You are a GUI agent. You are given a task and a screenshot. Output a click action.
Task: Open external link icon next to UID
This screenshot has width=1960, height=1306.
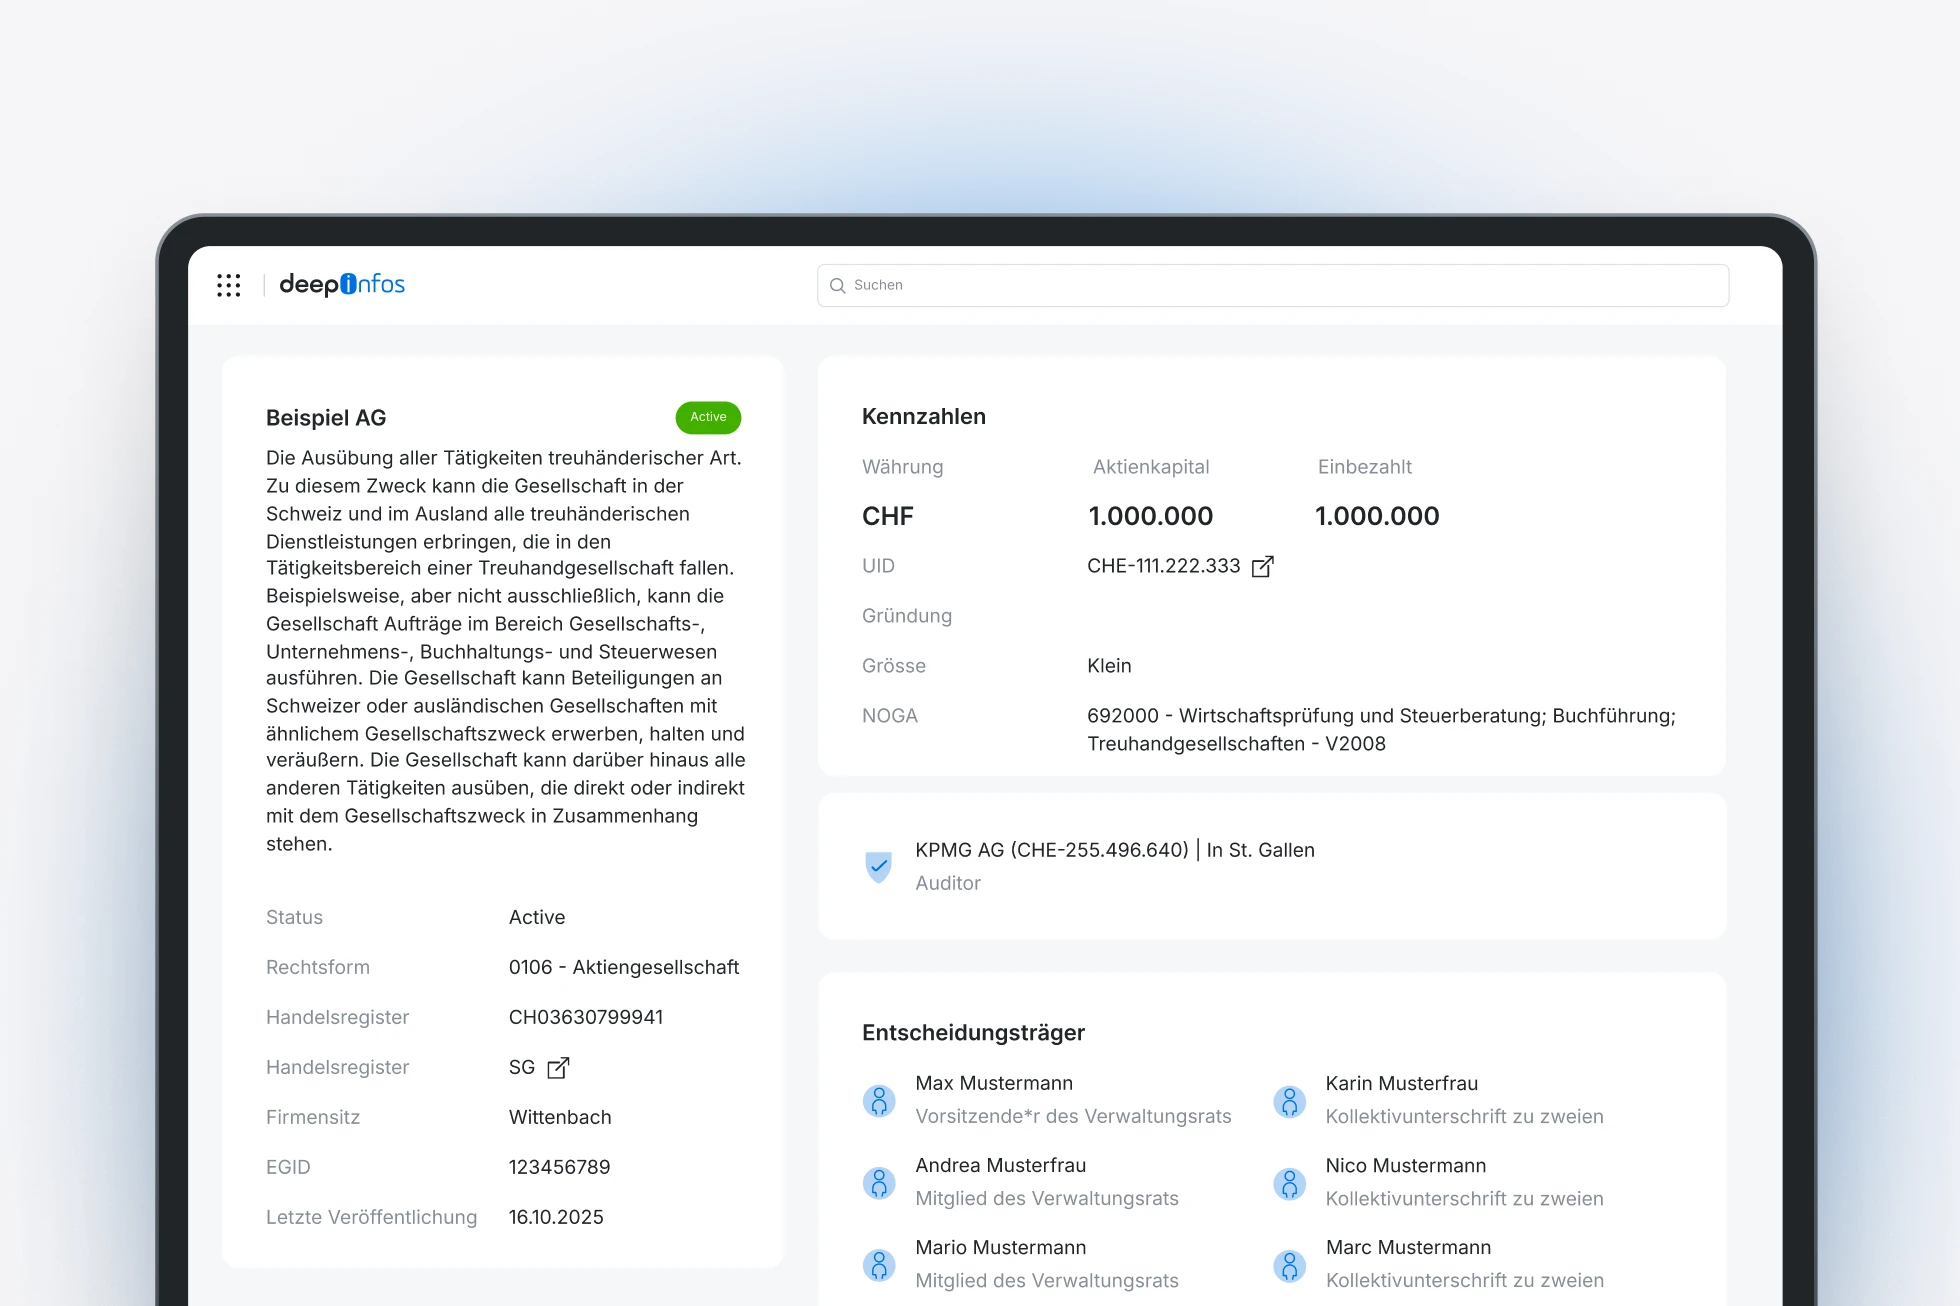tap(1263, 567)
